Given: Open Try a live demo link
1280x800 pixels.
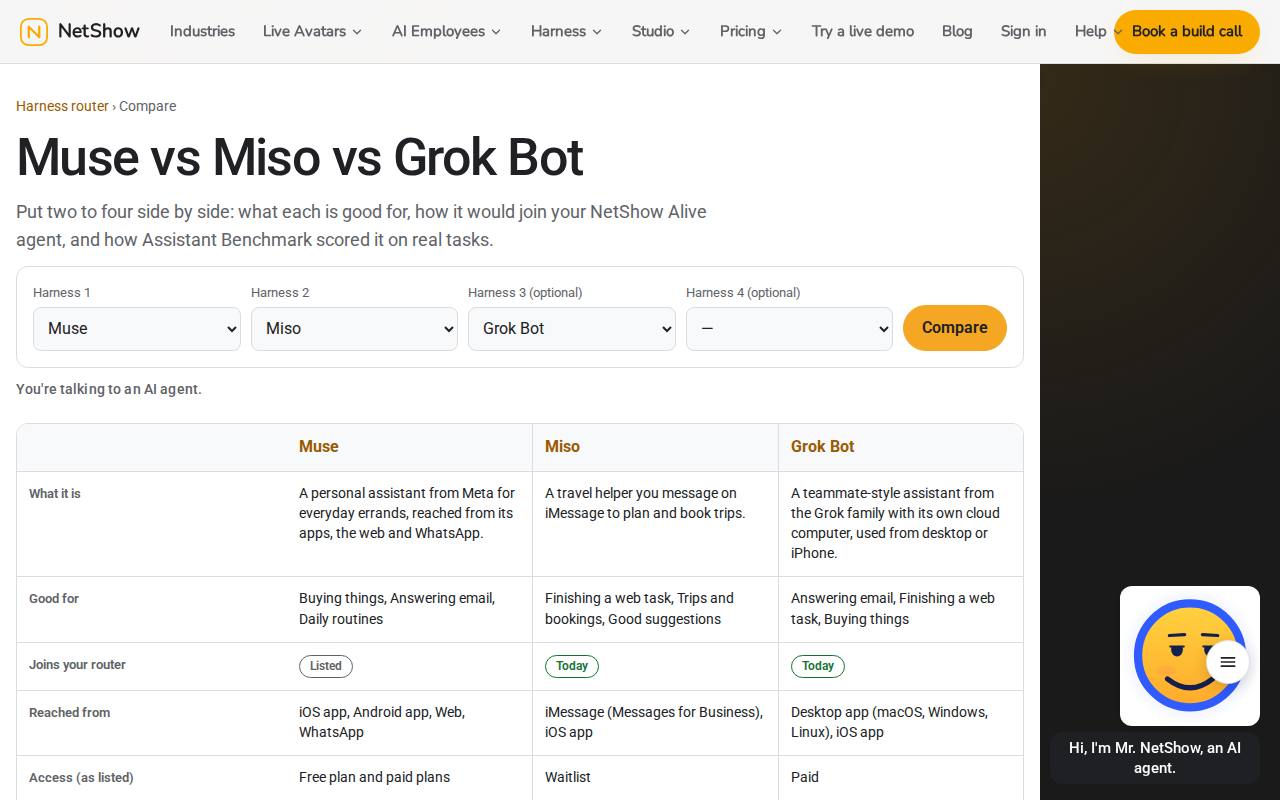Looking at the screenshot, I should click(863, 31).
